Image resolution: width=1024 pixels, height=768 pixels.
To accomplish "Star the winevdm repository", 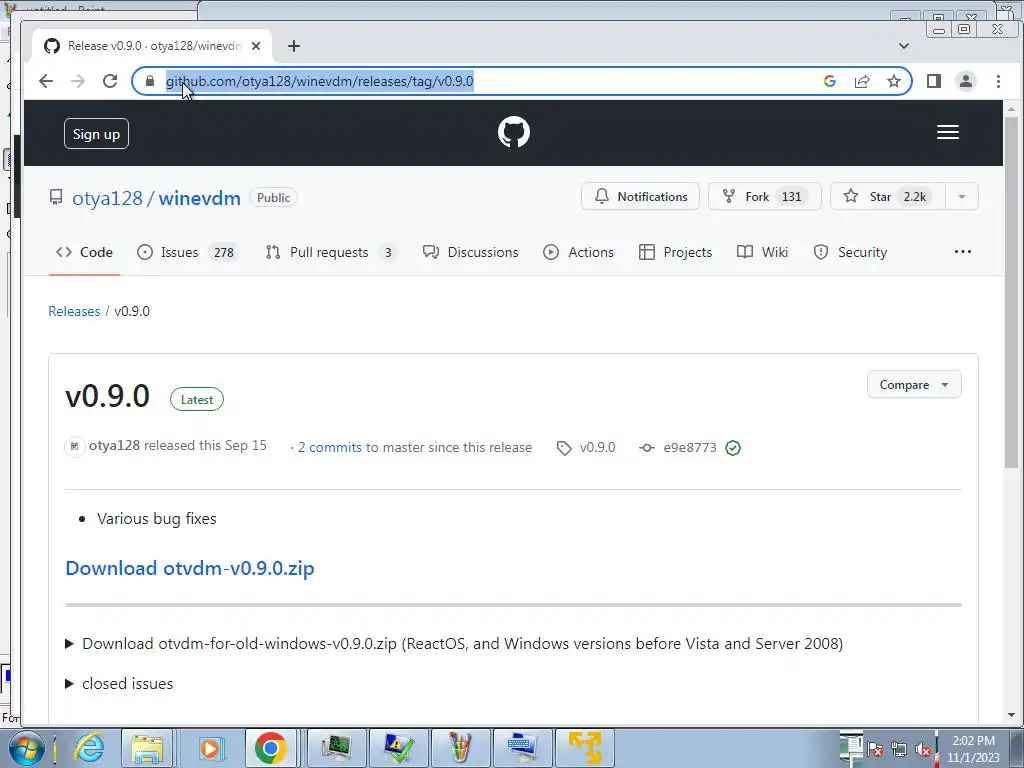I will [x=888, y=197].
